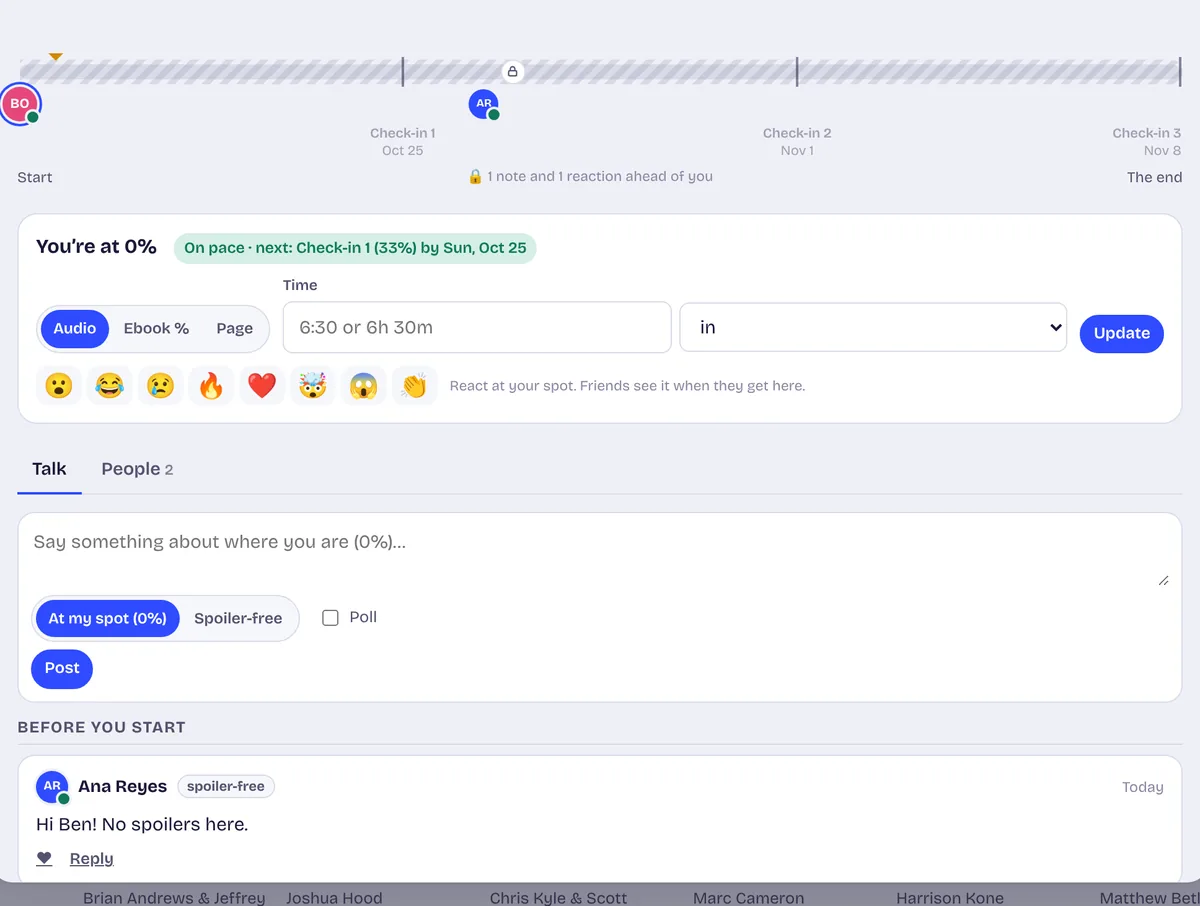Click the Today timestamp on Ana's post
Screen dimensions: 1200x906
pos(1142,788)
